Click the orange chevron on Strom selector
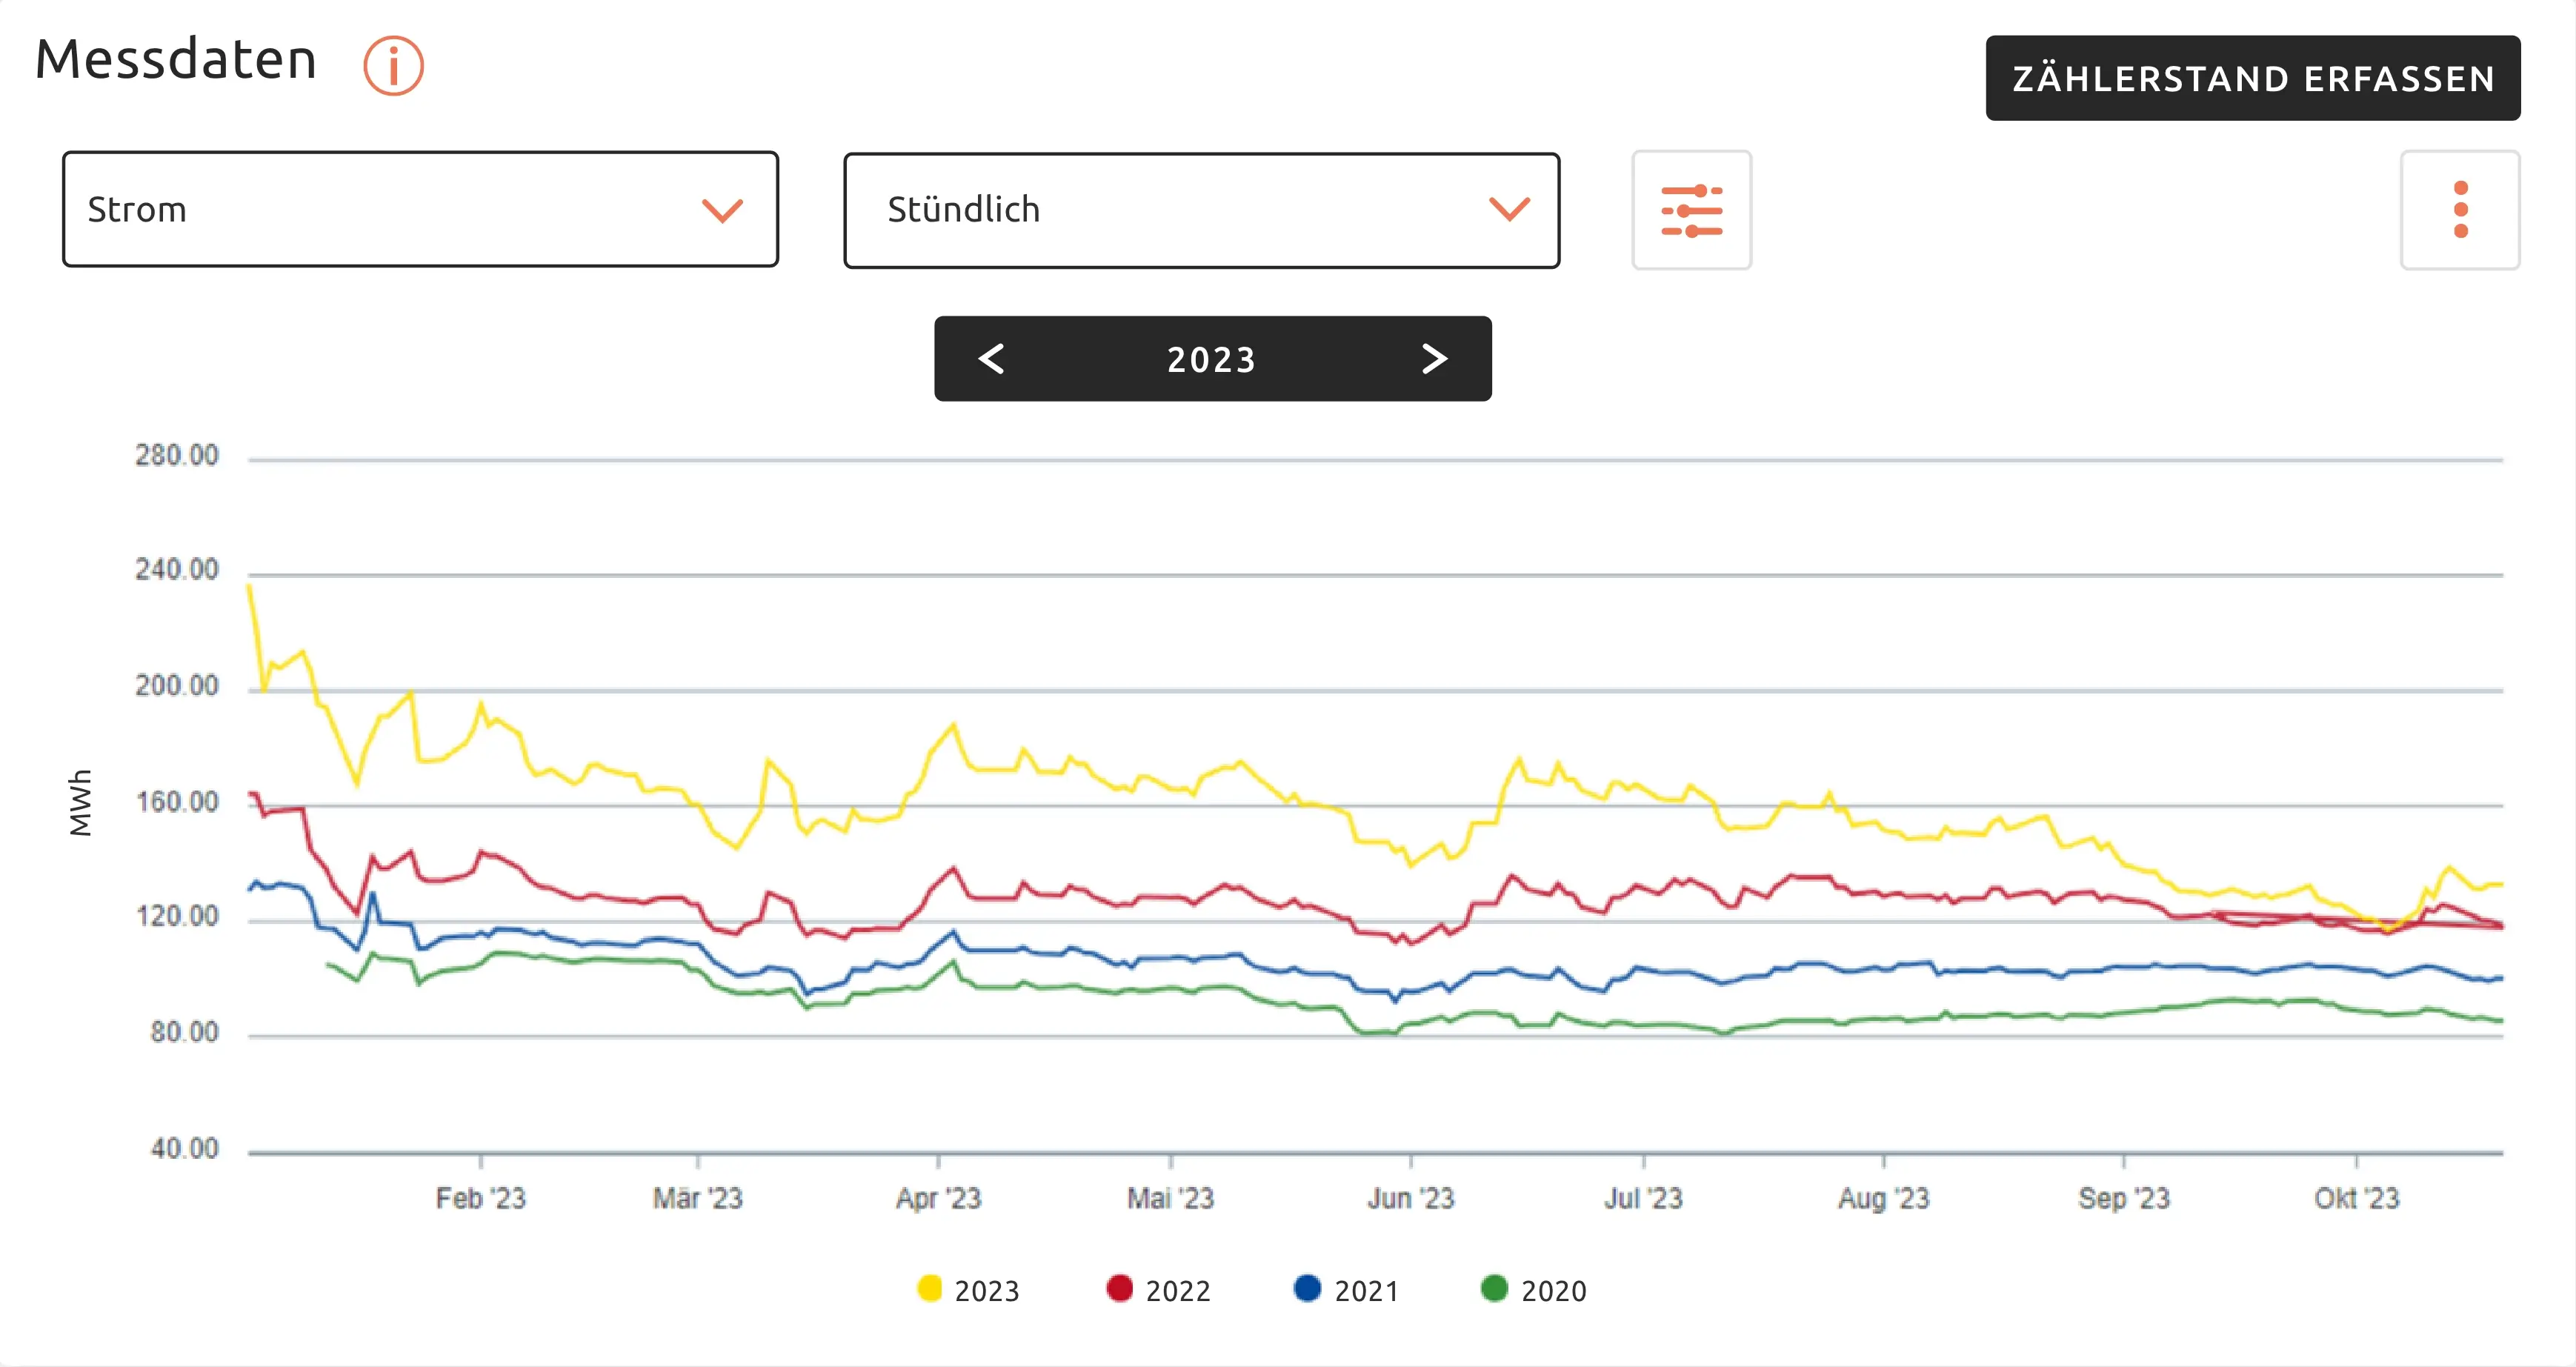The width and height of the screenshot is (2576, 1367). [722, 209]
